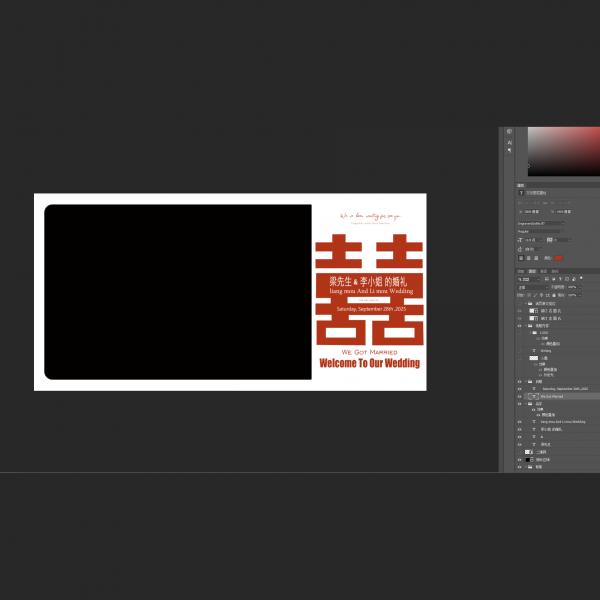Click the T icon of the 'We Got Married' layer

tap(534, 396)
